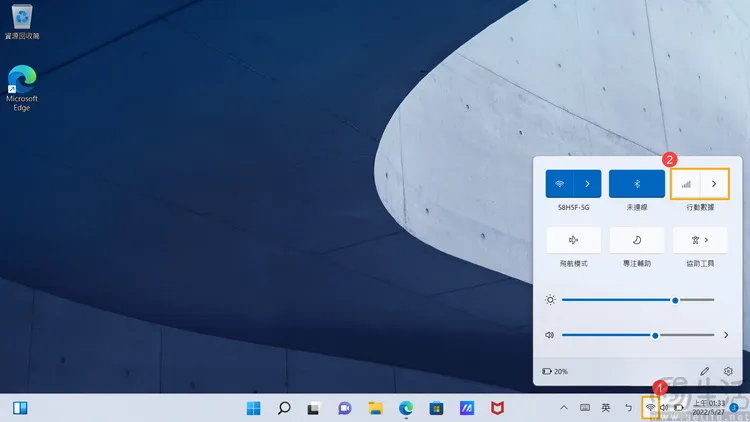Enable airplane mode tile
This screenshot has width=750, height=422.
click(x=573, y=240)
